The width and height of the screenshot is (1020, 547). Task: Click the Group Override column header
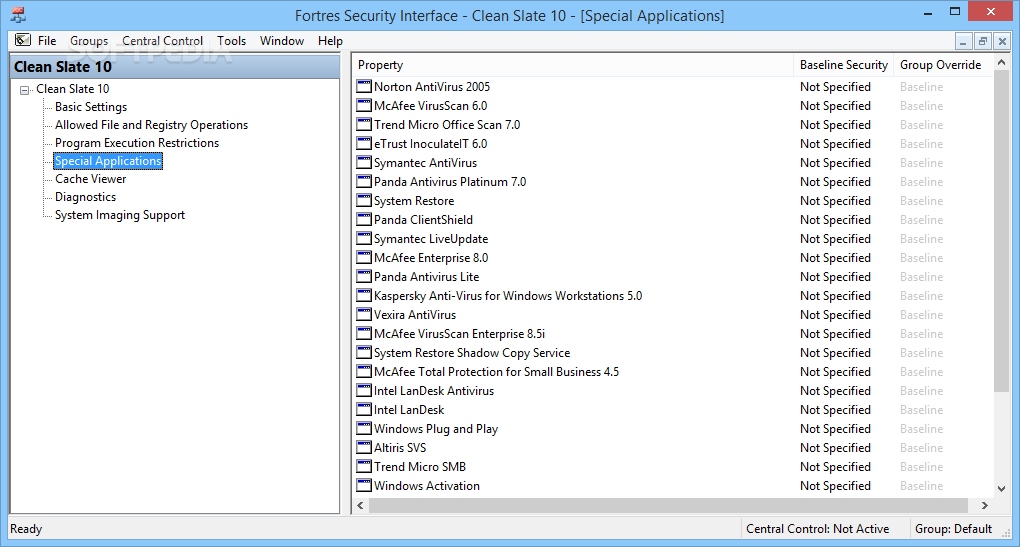941,65
